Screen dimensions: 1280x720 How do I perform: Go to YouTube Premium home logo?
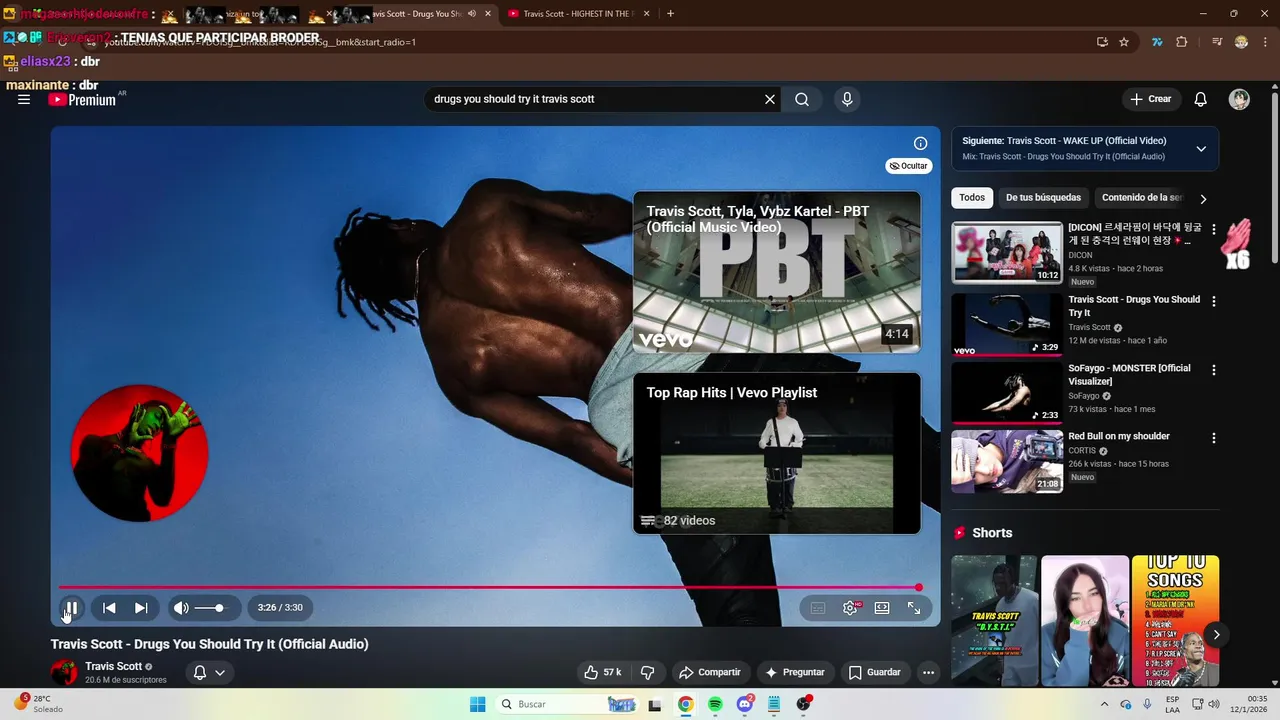click(x=82, y=100)
